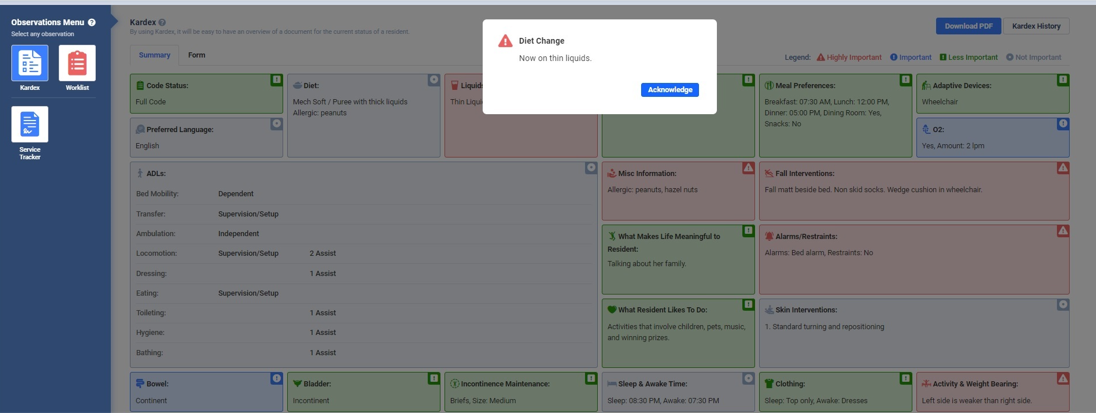
Task: Click the Liquids cup icon
Action: click(454, 85)
